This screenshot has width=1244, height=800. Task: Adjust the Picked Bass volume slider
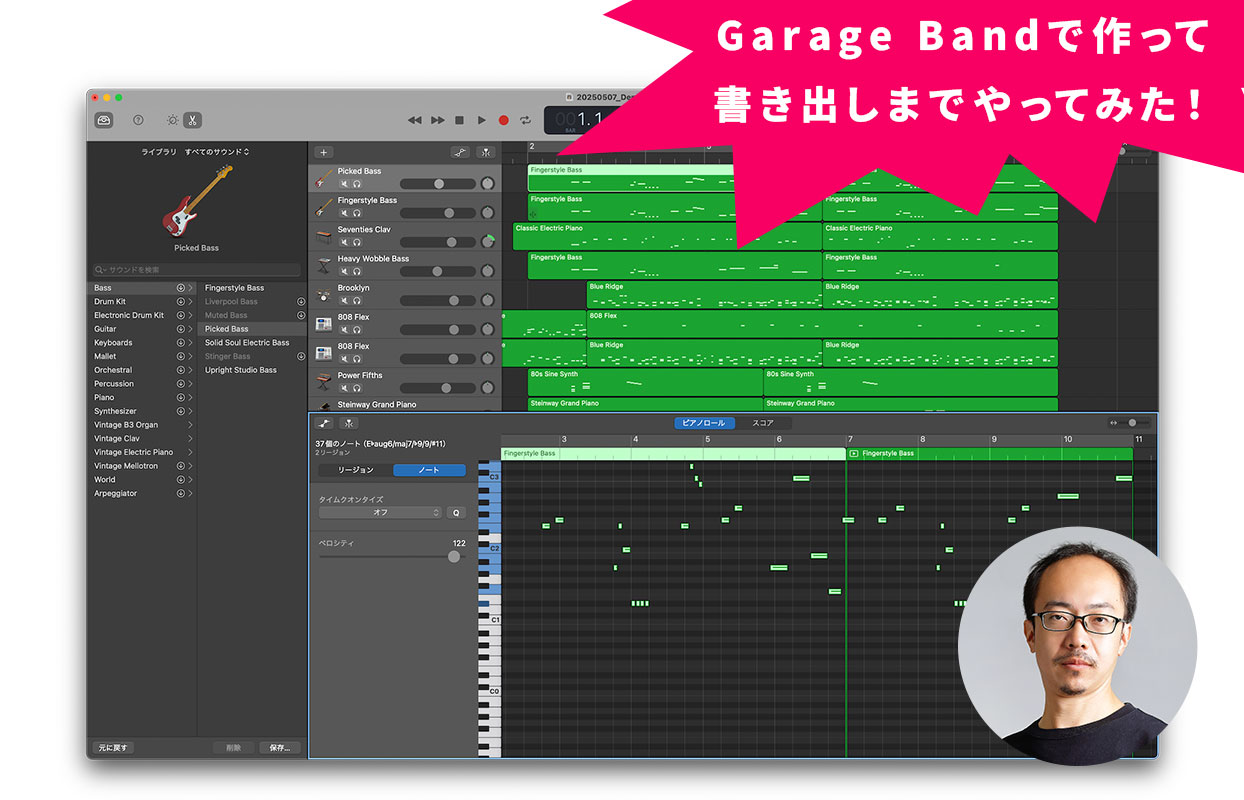pos(438,184)
